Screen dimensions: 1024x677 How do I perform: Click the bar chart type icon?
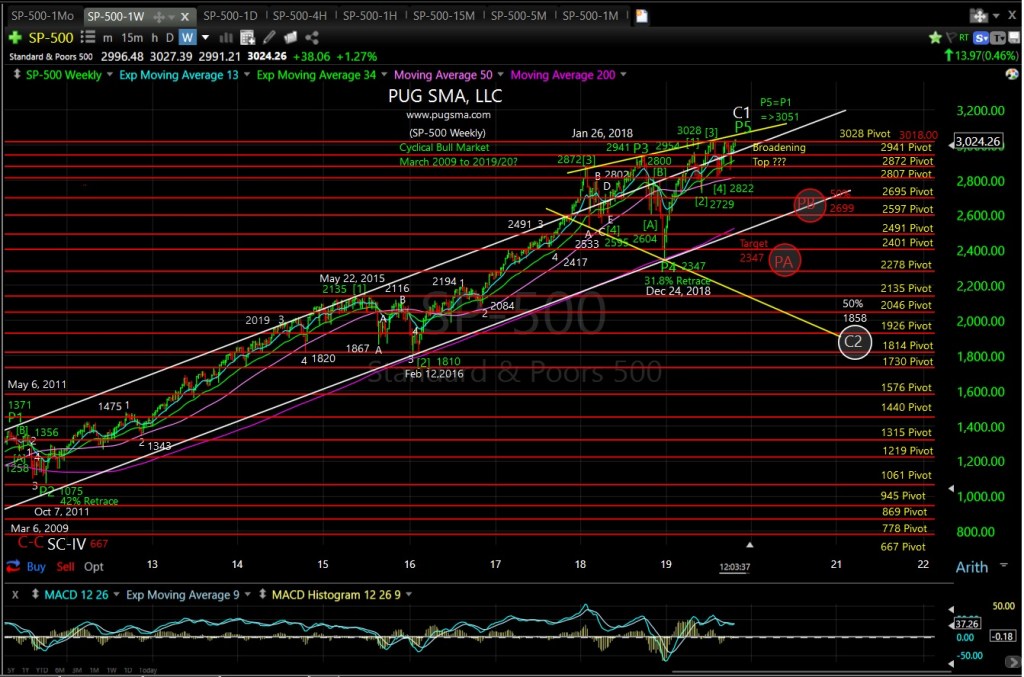pyautogui.click(x=226, y=38)
